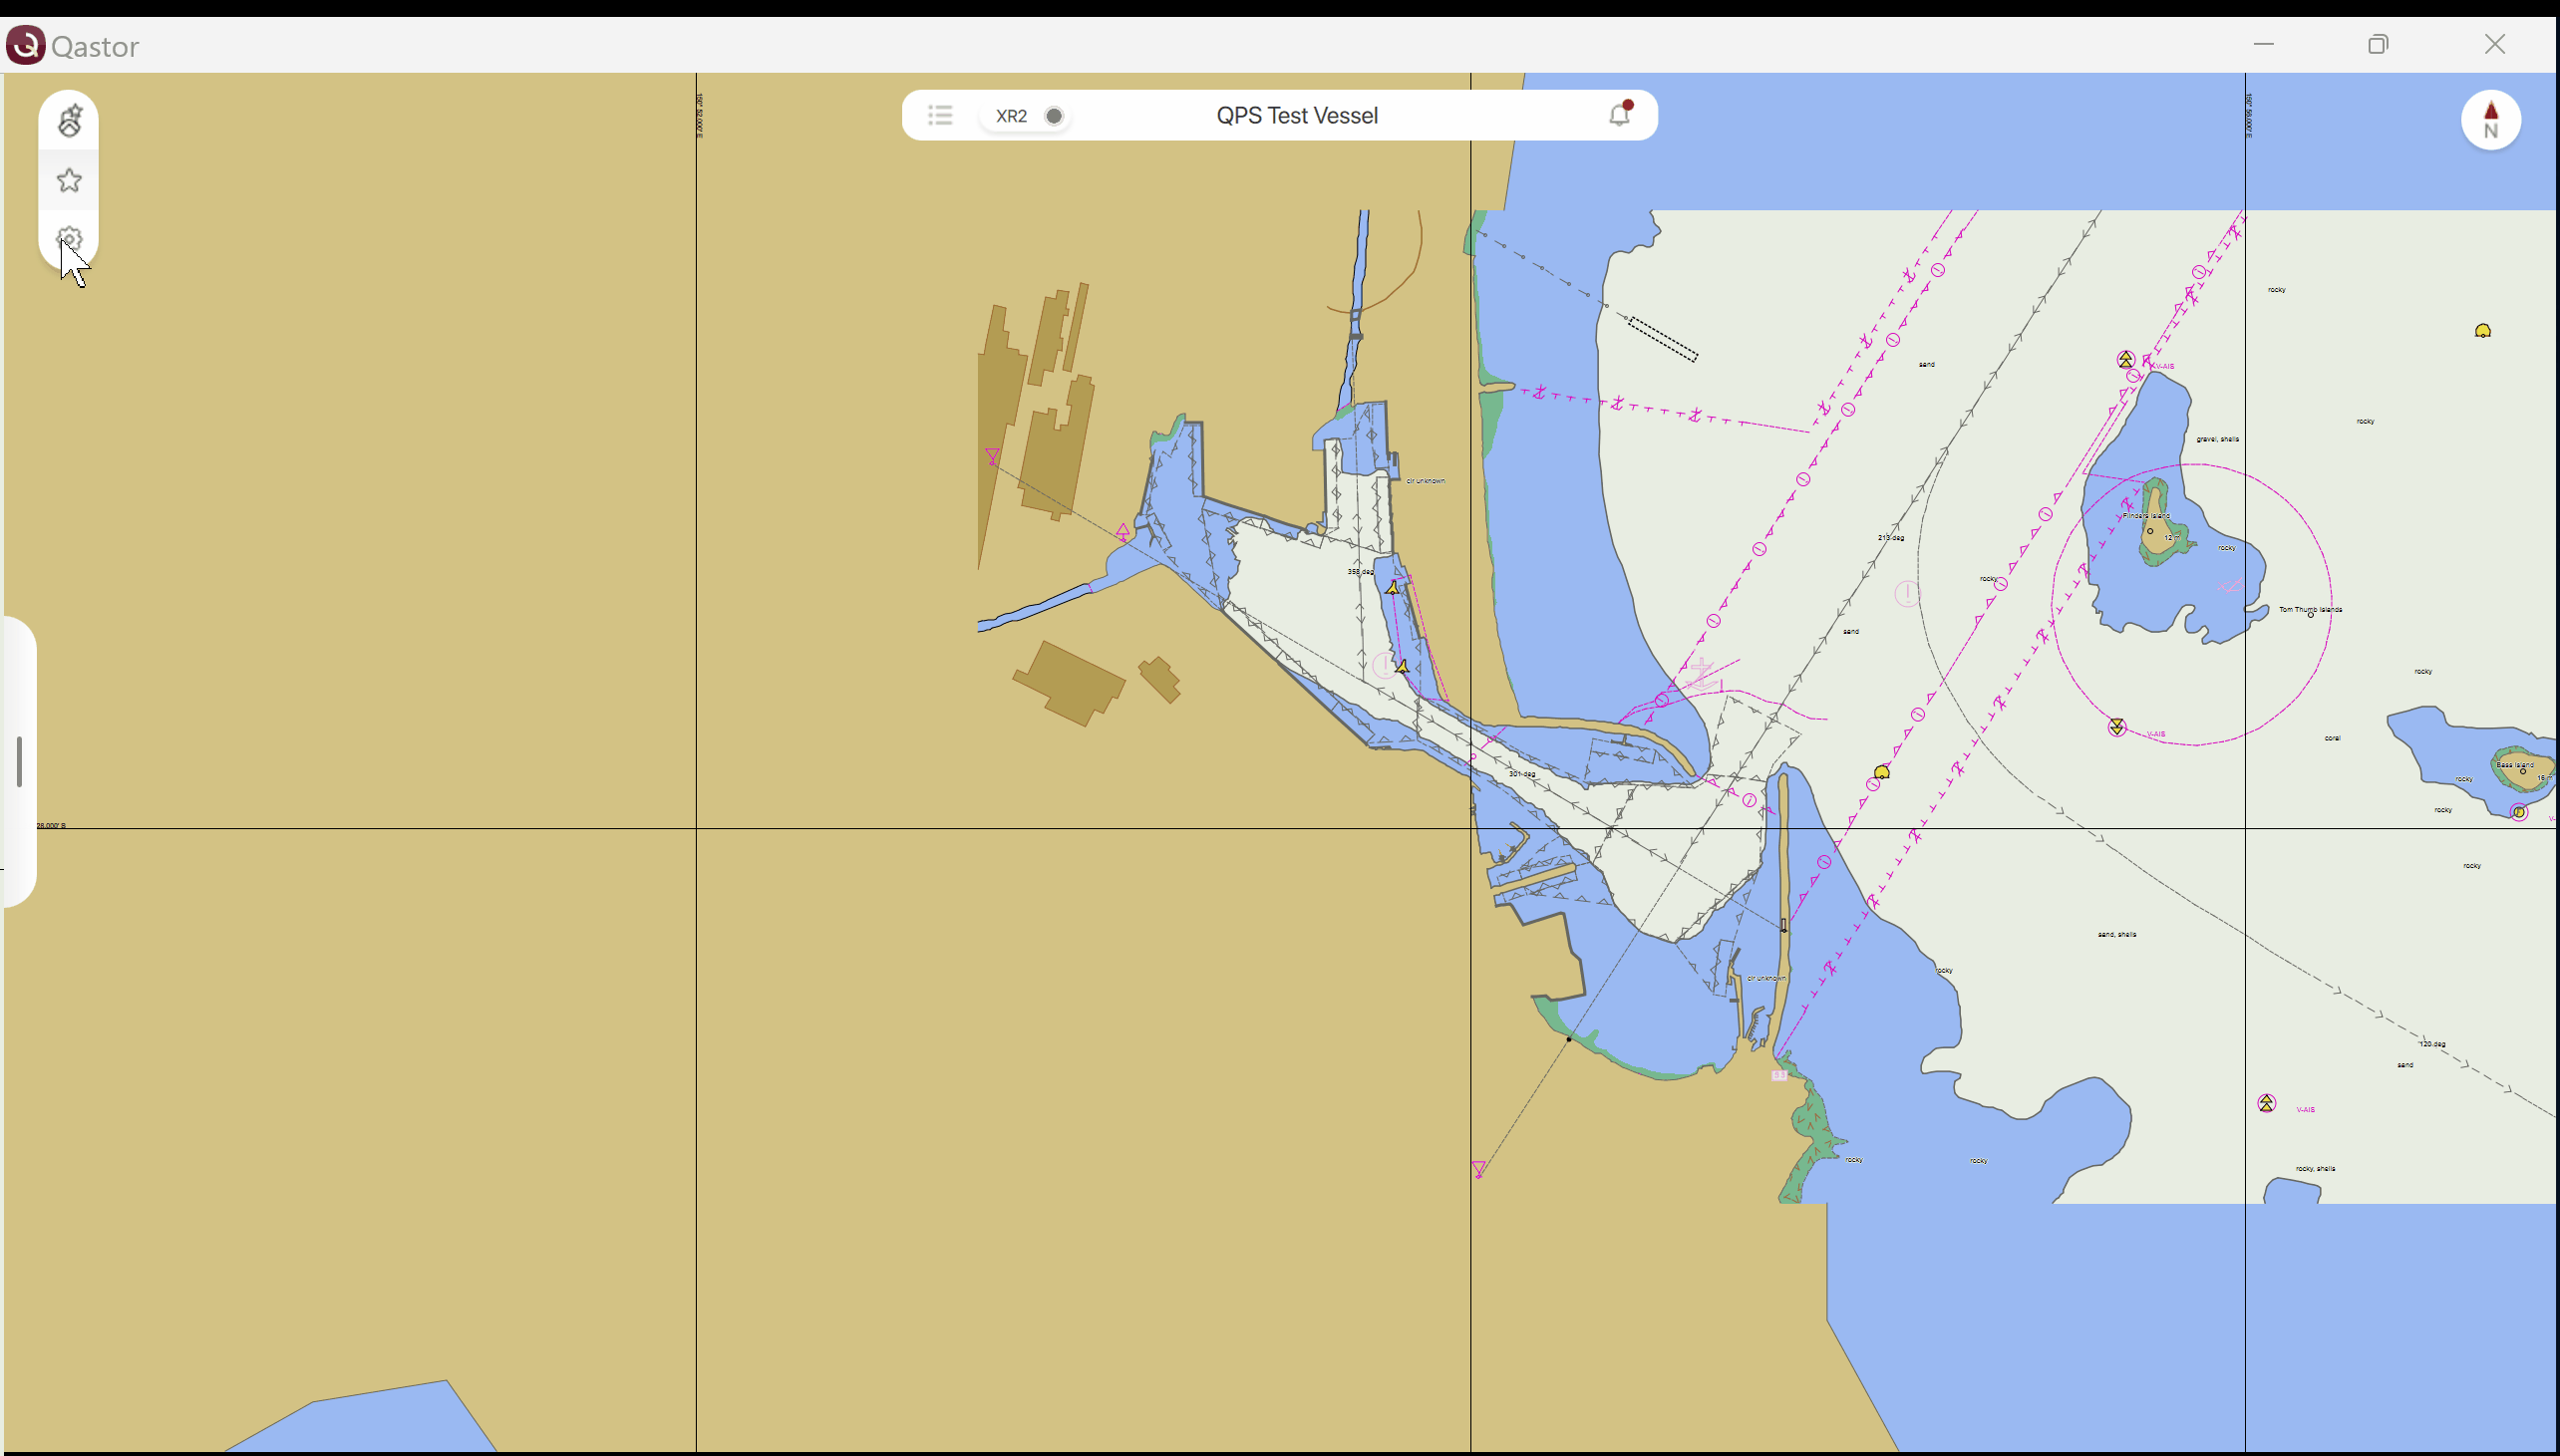
Task: Click the yellow buoy in the harbour channel
Action: pos(1882,772)
